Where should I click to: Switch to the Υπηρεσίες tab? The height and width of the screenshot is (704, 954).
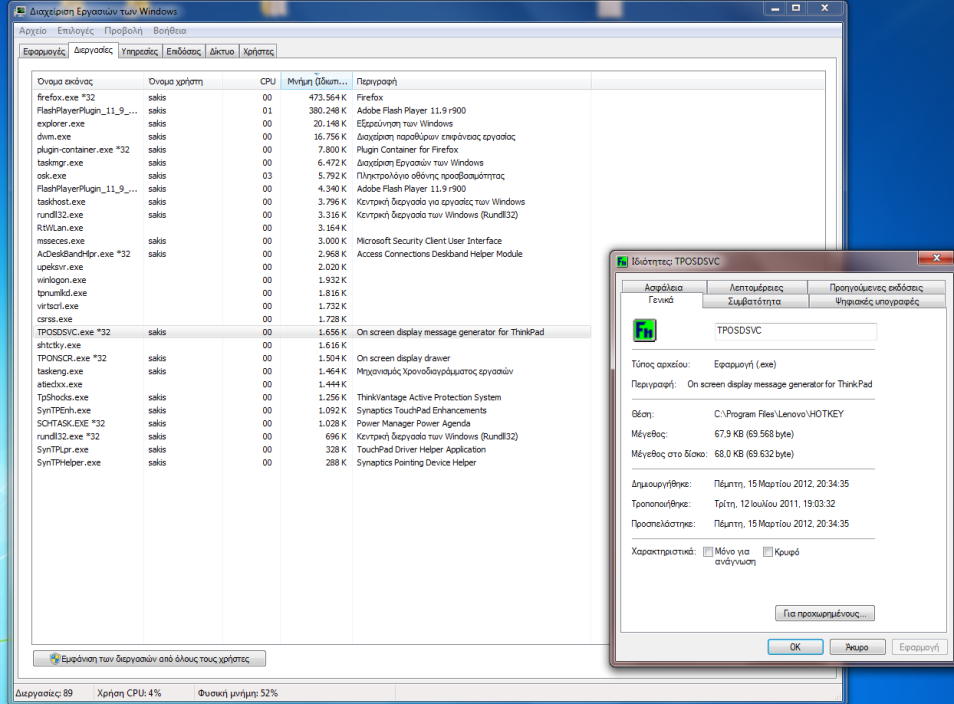pyautogui.click(x=139, y=52)
